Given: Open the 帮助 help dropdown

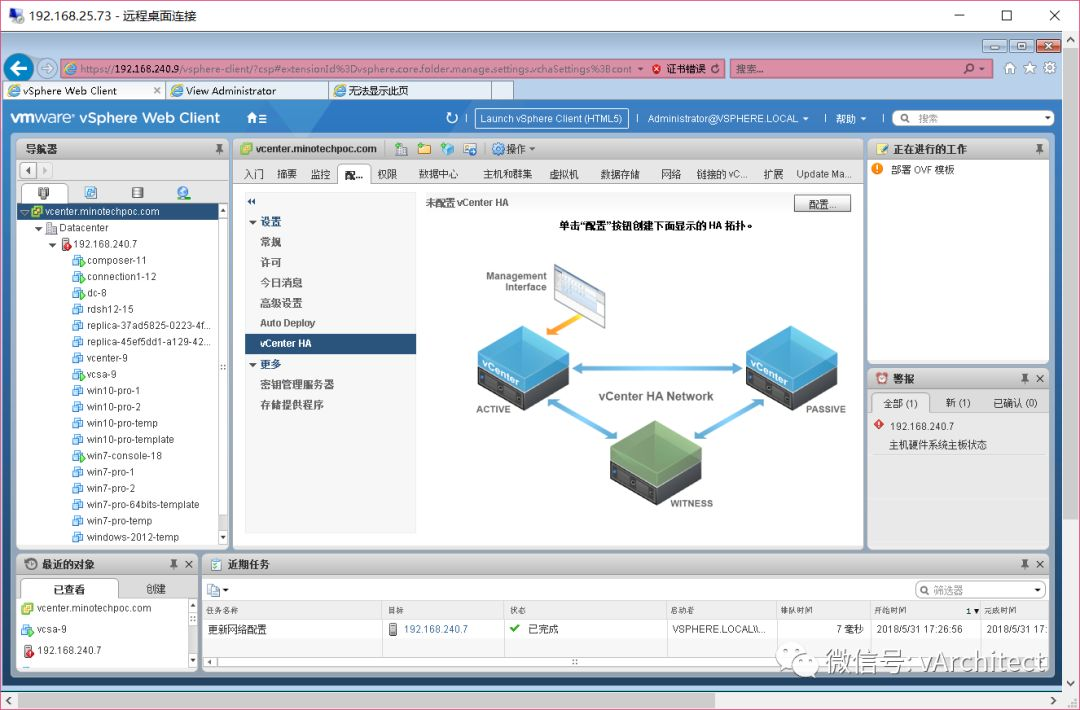Looking at the screenshot, I should pos(851,118).
